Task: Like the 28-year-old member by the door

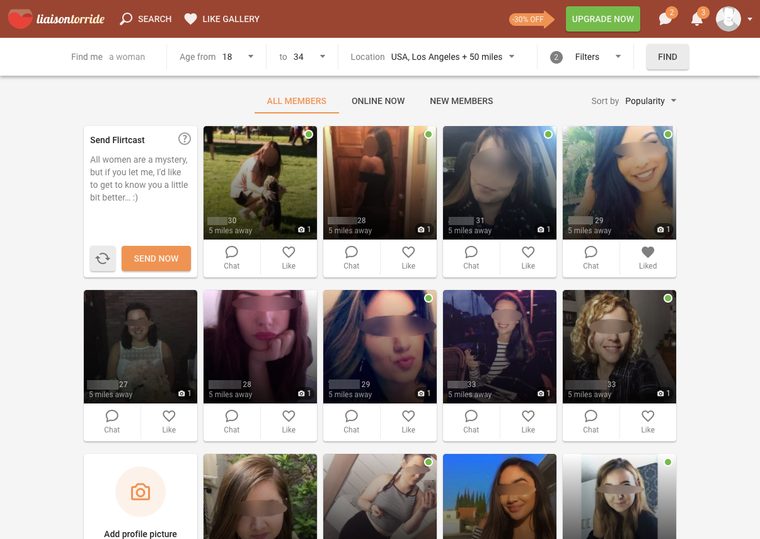Action: [408, 258]
